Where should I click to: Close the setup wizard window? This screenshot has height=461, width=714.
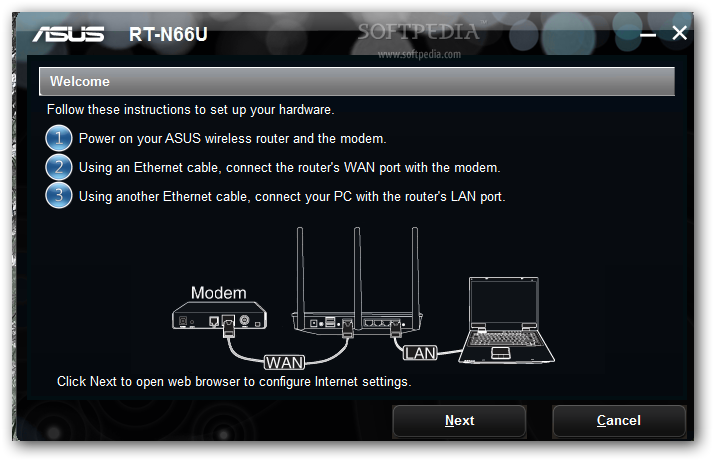pyautogui.click(x=679, y=33)
